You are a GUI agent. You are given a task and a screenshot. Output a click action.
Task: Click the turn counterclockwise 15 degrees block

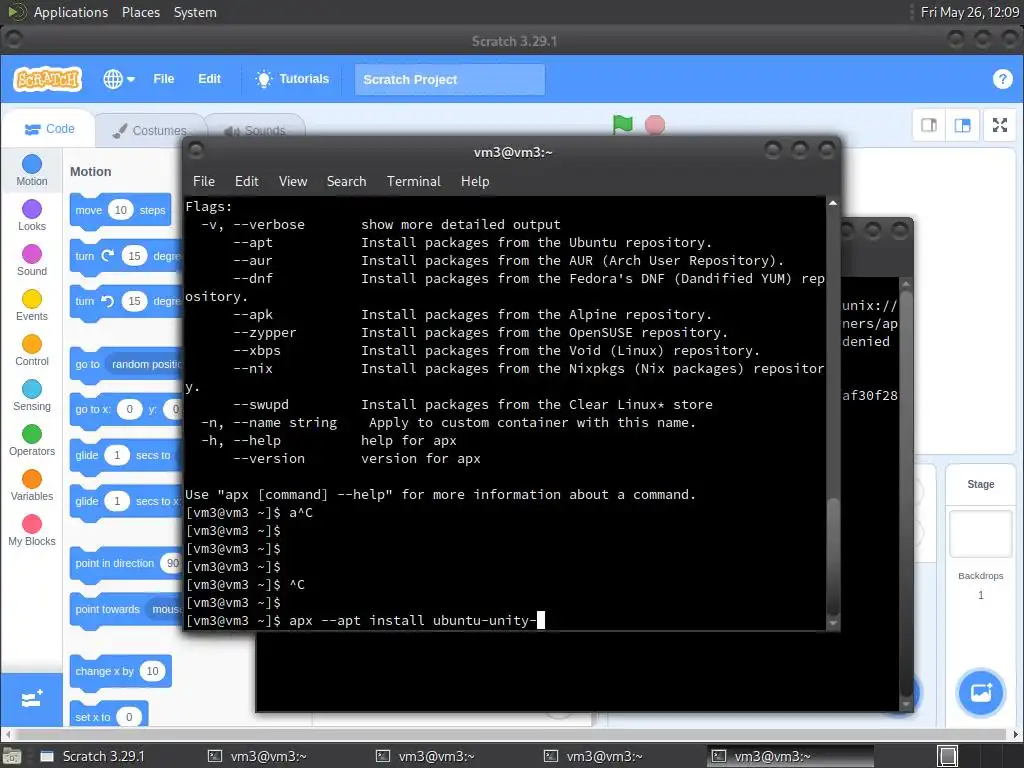pos(127,301)
